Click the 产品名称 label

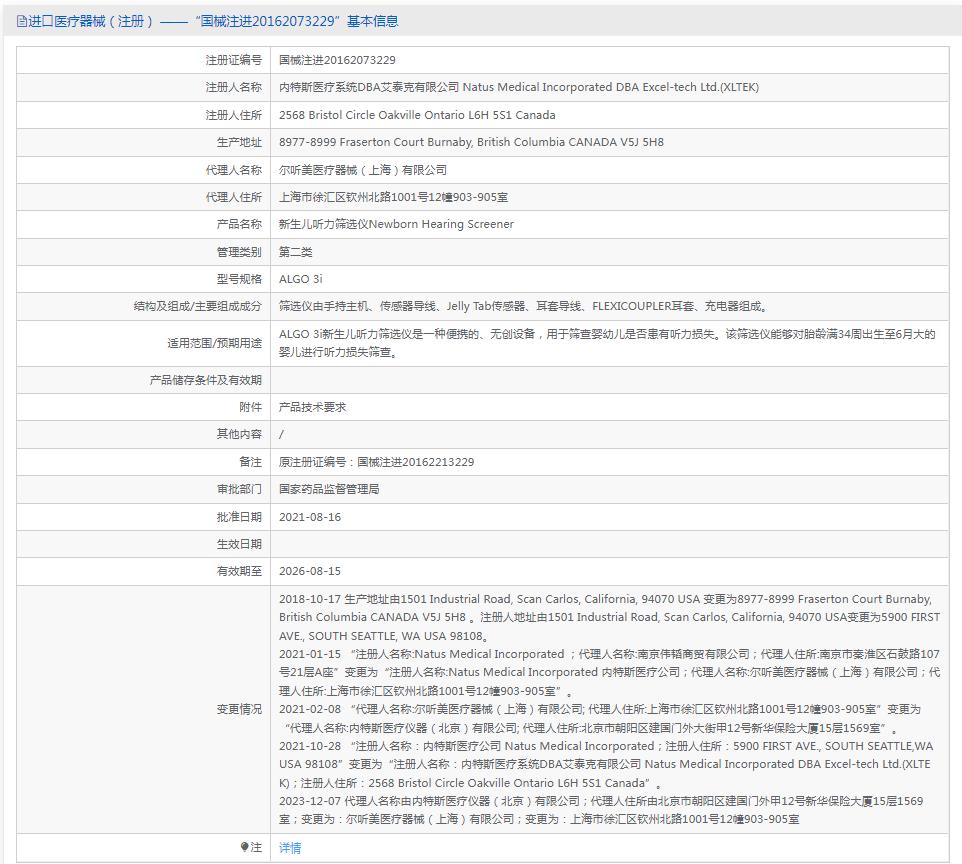(x=239, y=224)
